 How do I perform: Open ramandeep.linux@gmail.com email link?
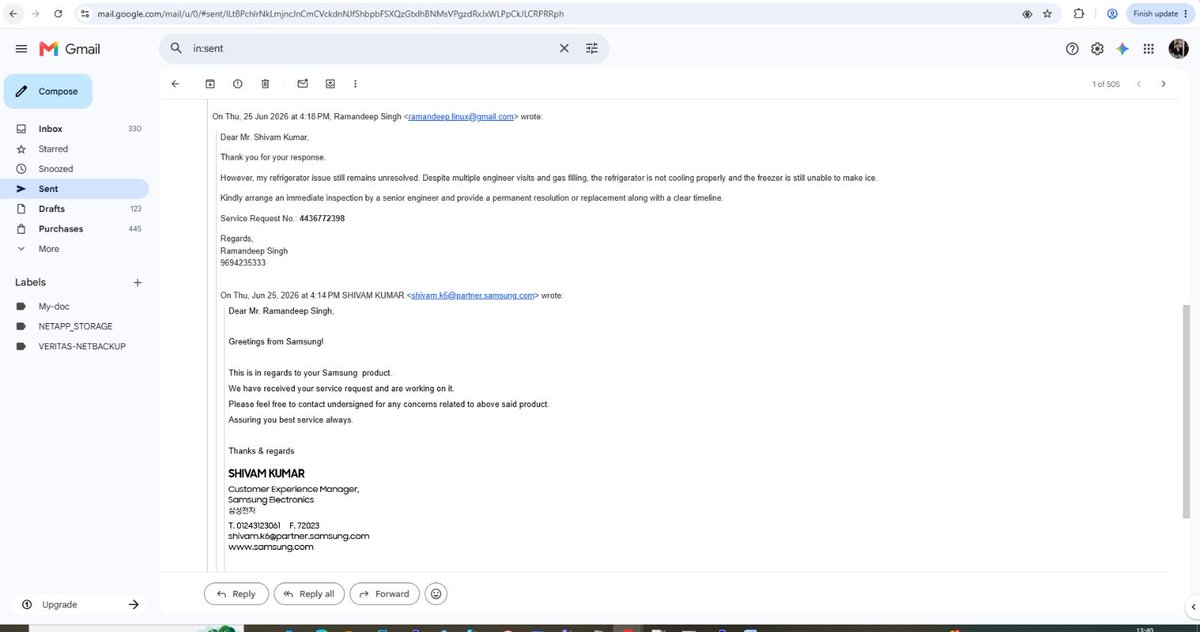click(x=462, y=117)
